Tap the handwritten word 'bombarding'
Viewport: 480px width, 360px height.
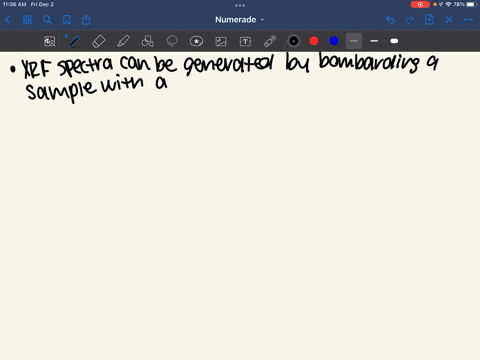point(369,63)
